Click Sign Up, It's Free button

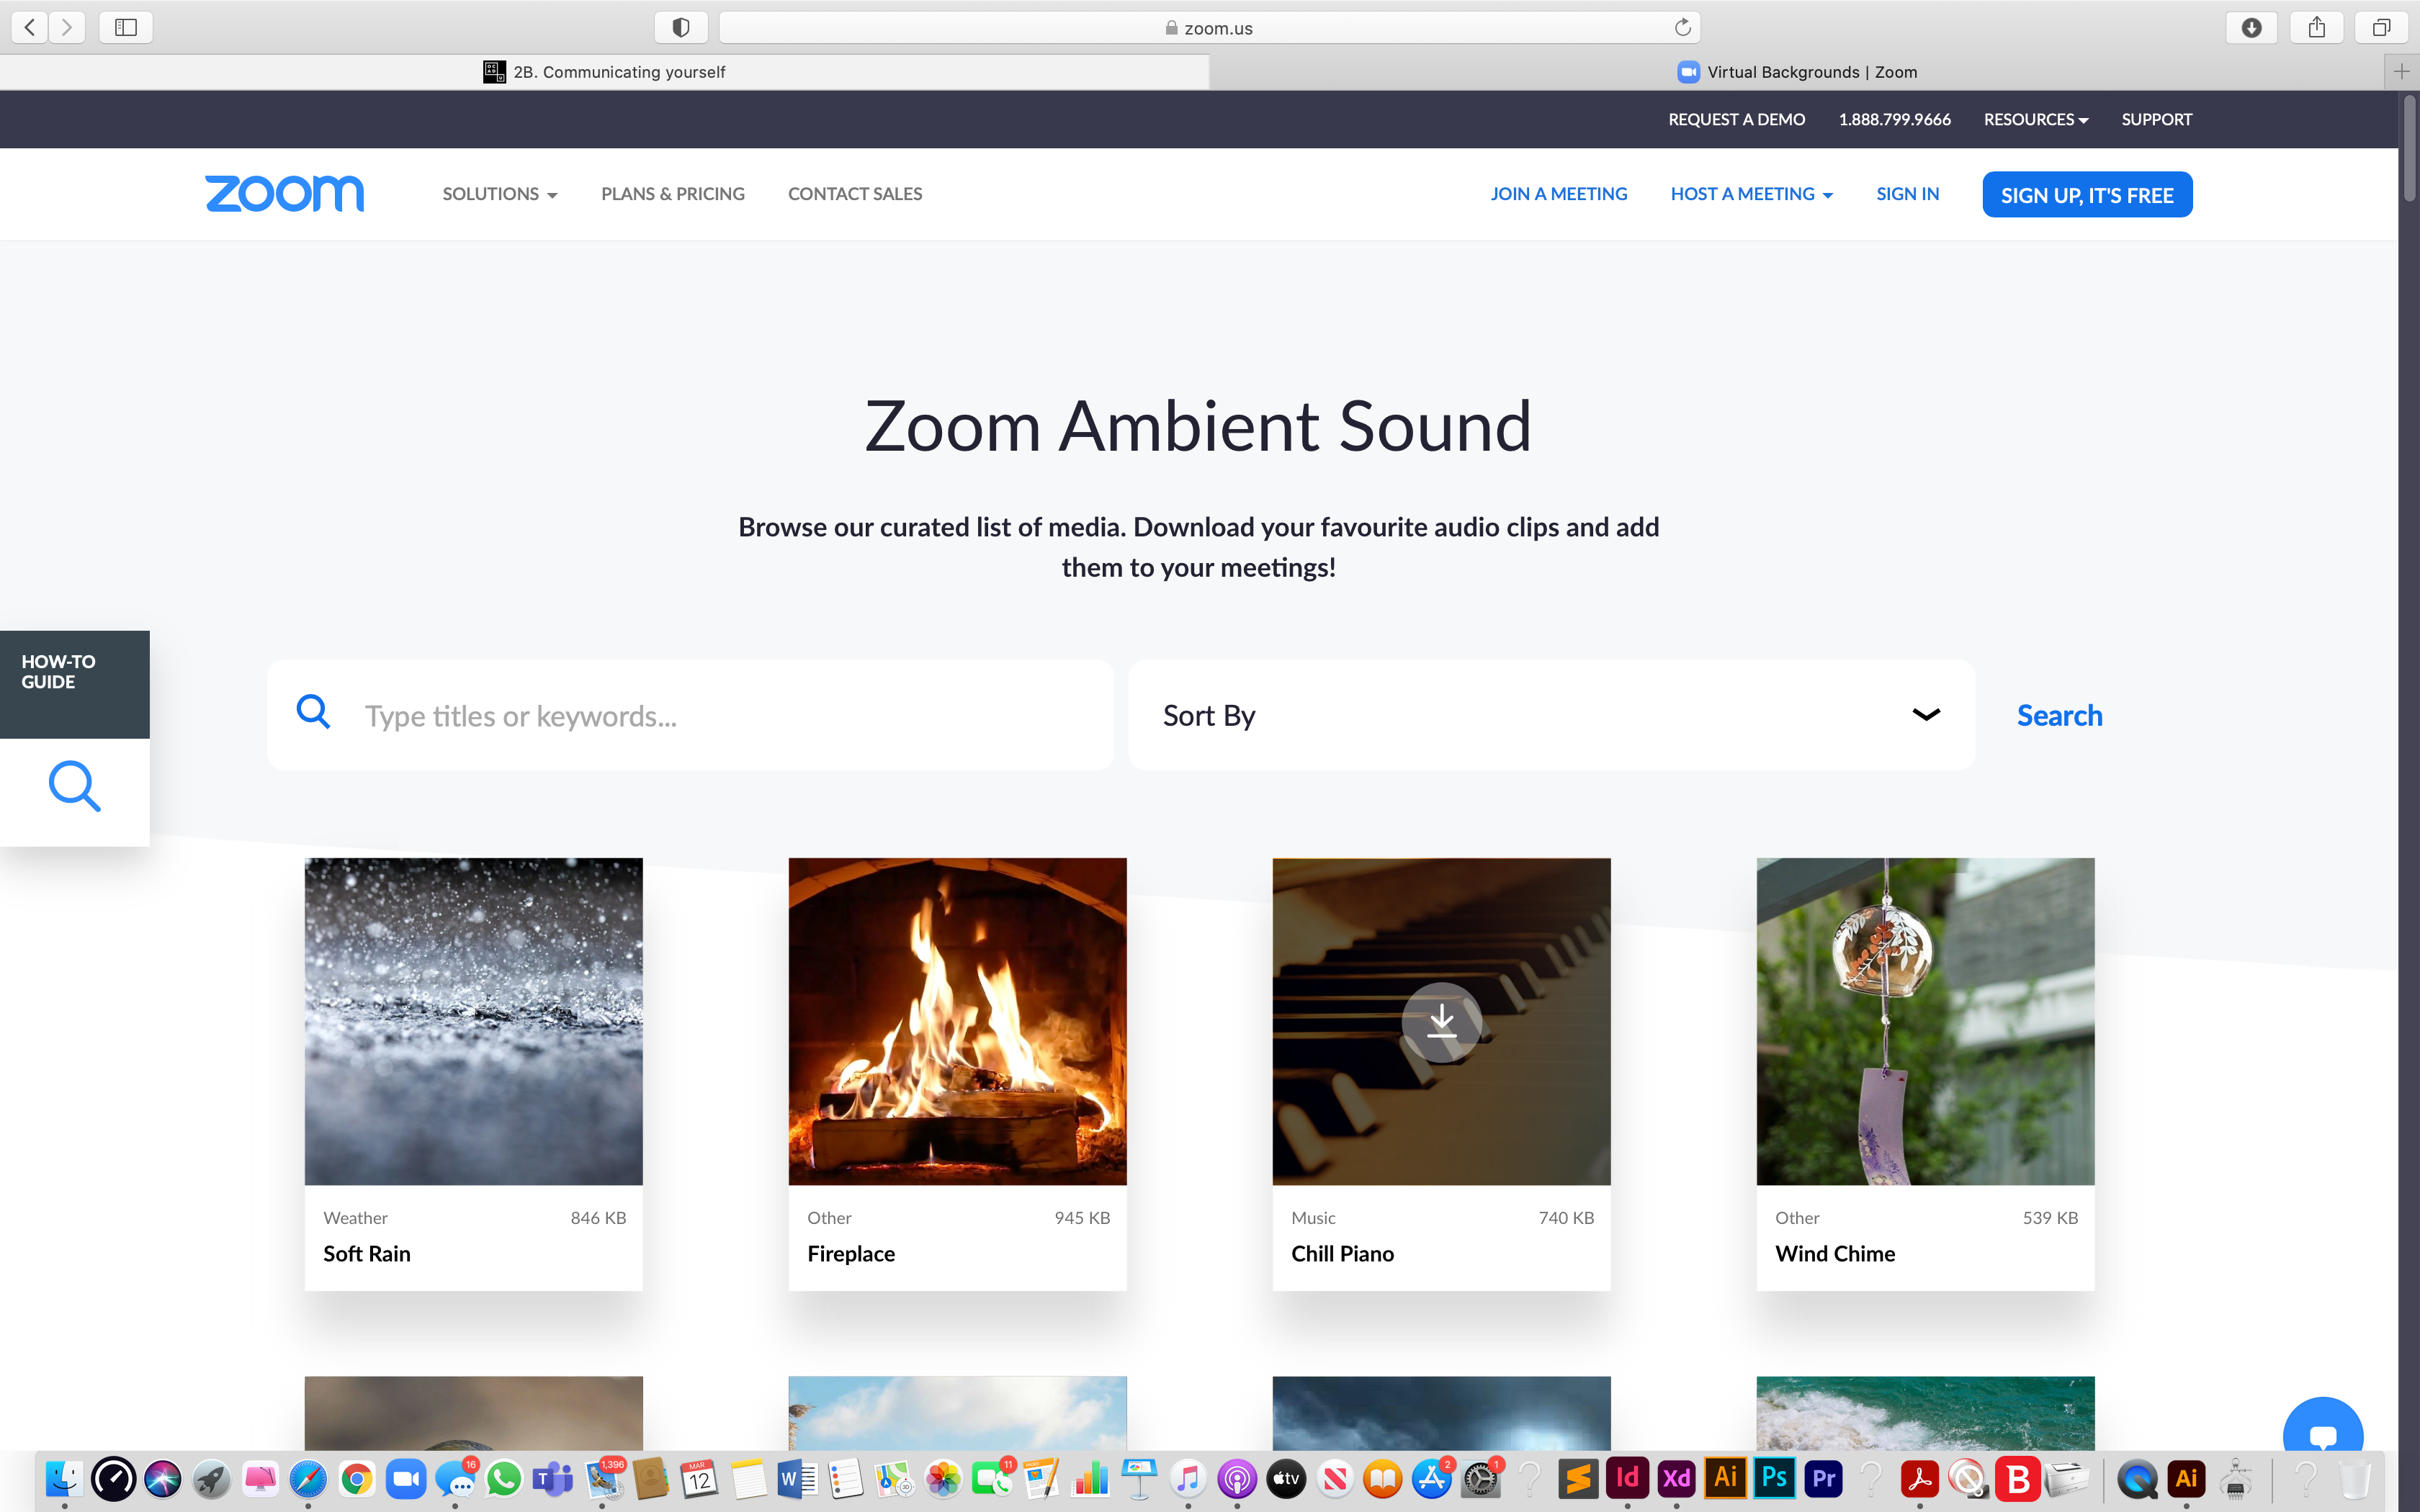pyautogui.click(x=2086, y=195)
